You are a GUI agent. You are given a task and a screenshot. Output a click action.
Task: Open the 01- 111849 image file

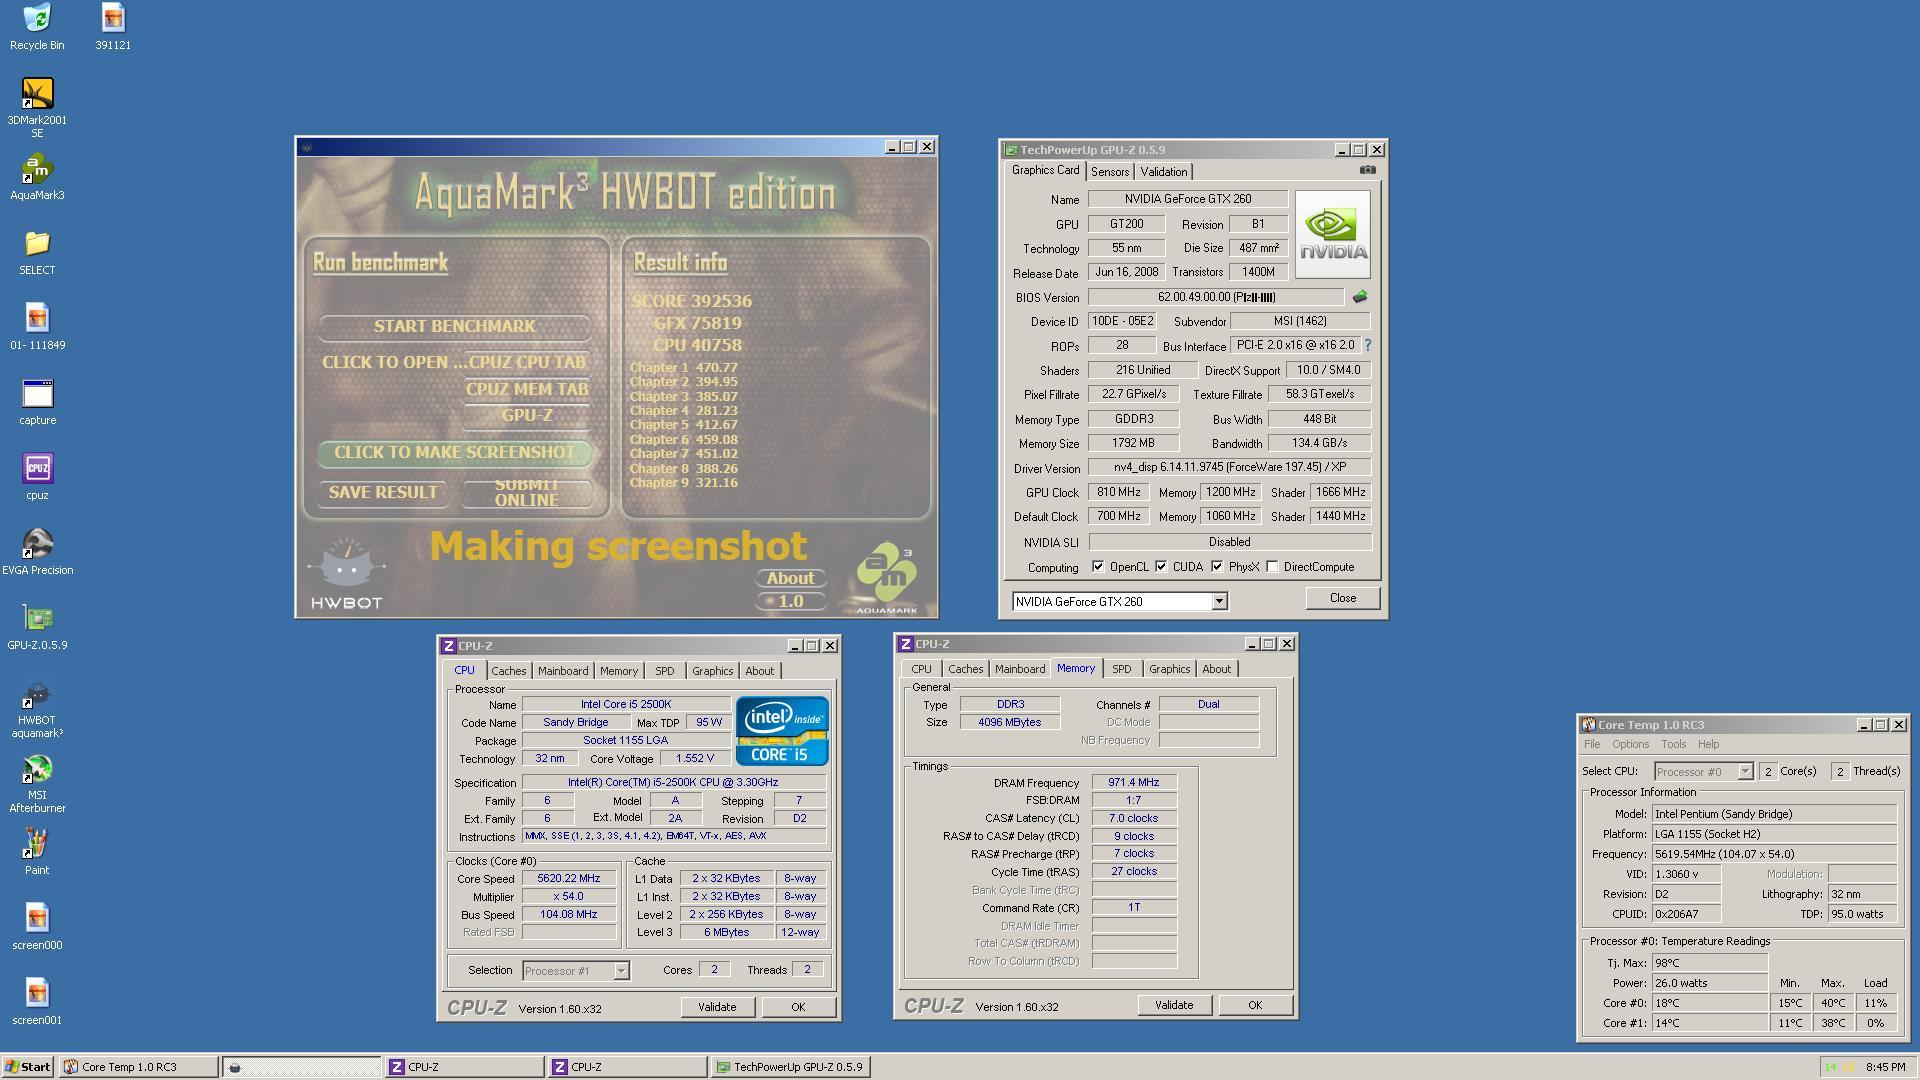(37, 327)
